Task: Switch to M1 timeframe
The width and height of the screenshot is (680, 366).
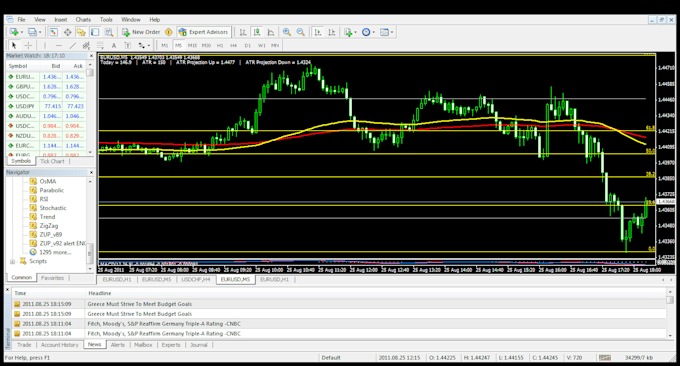Action: 165,45
